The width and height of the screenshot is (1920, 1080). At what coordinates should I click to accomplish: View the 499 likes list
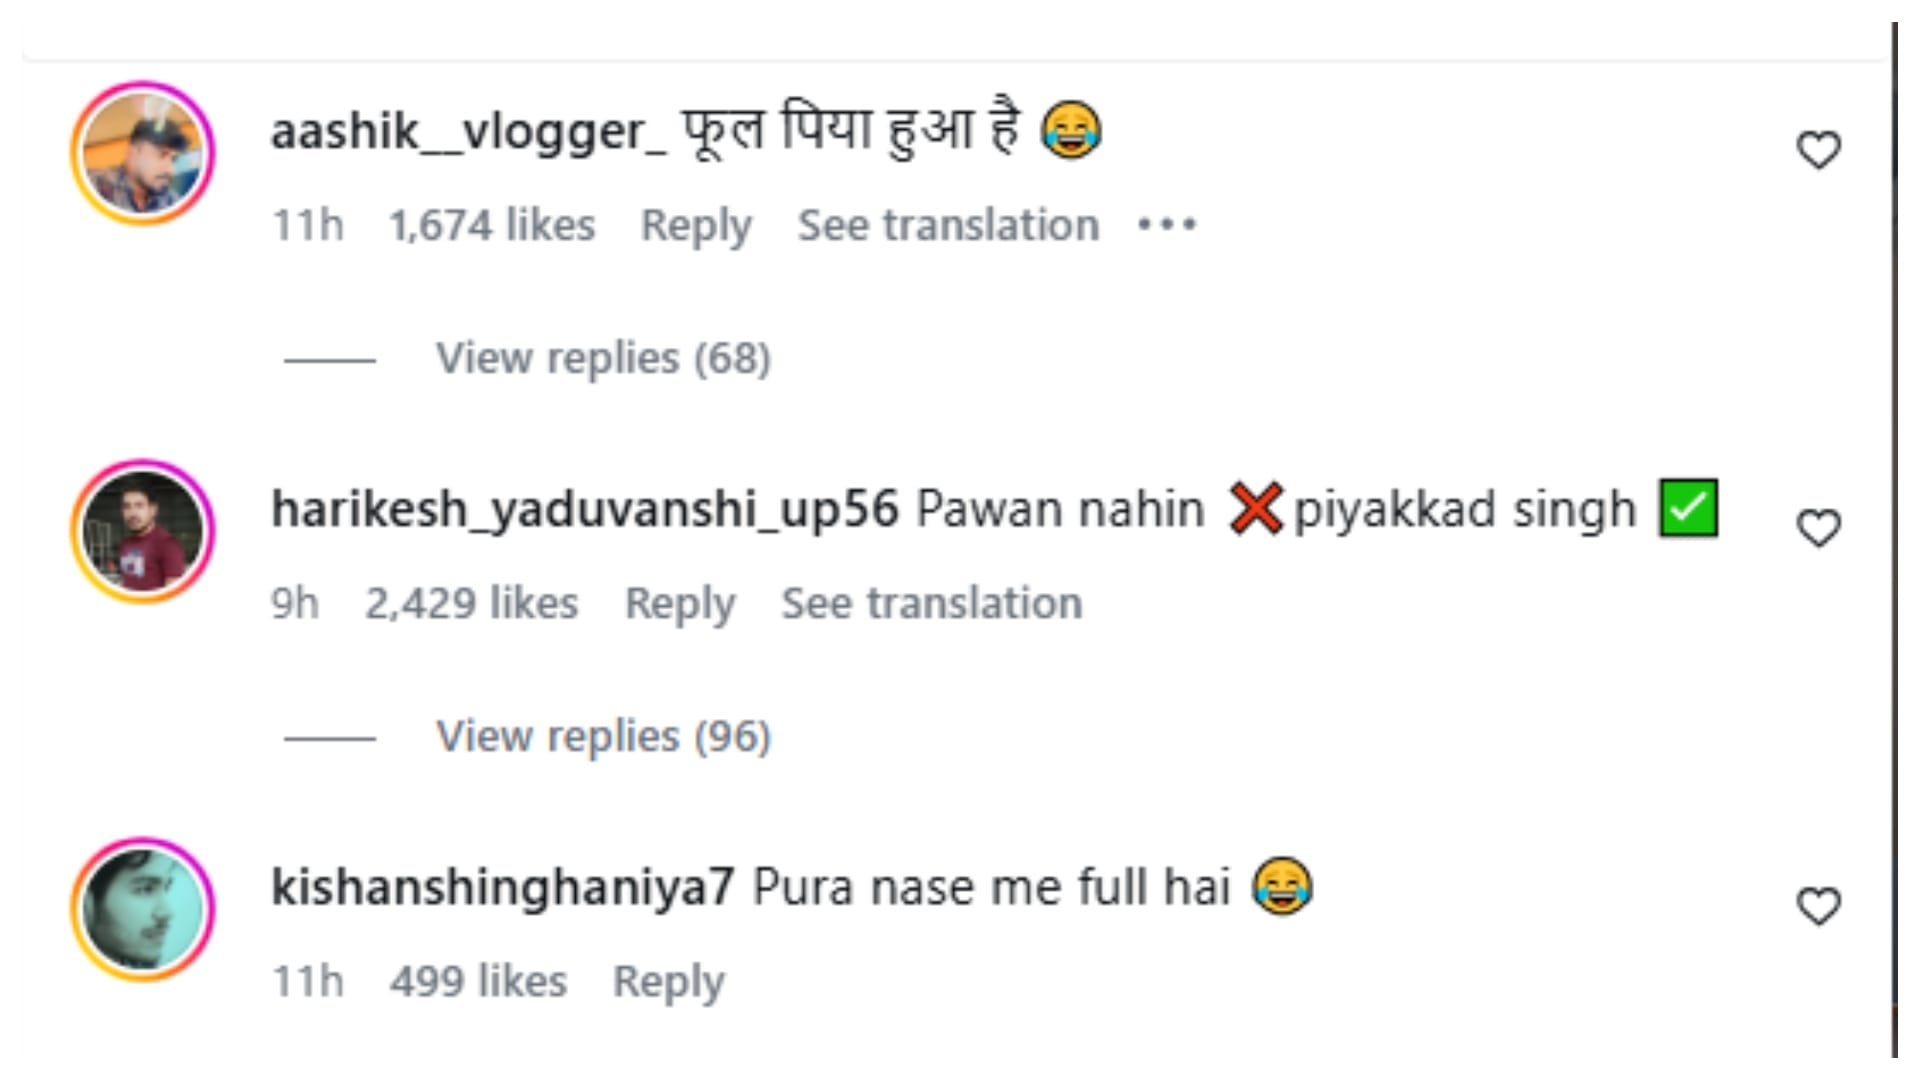[478, 981]
